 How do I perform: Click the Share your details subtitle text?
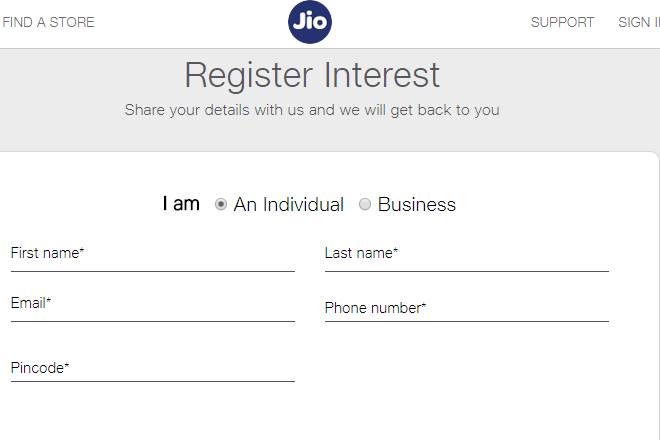(x=312, y=110)
